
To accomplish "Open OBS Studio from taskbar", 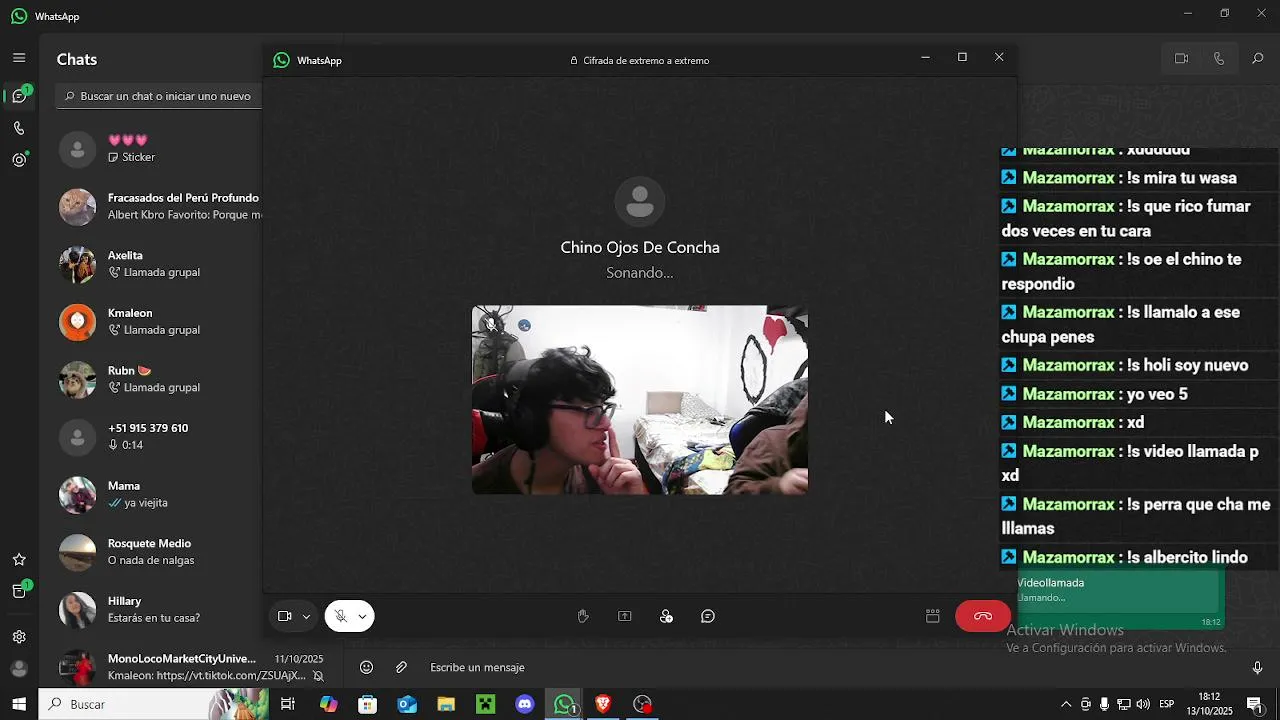I will (x=643, y=704).
